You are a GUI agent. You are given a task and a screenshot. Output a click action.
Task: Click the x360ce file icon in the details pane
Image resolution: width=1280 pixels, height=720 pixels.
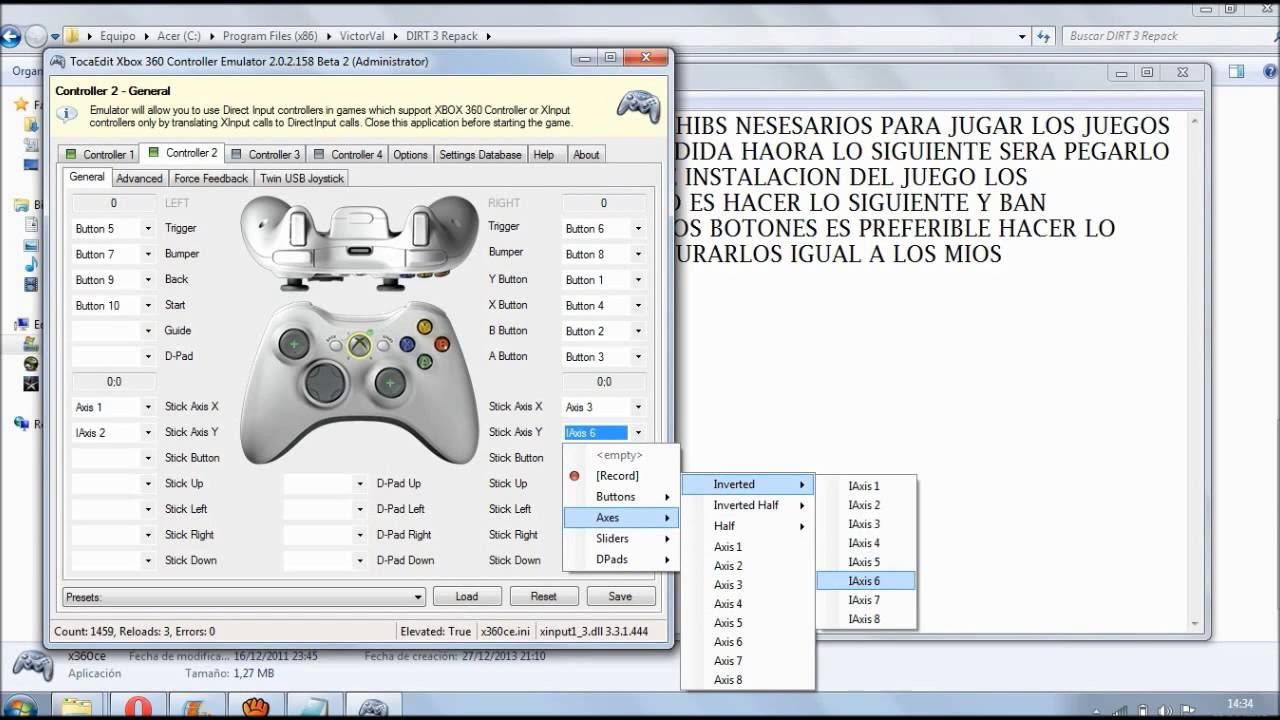coord(32,665)
